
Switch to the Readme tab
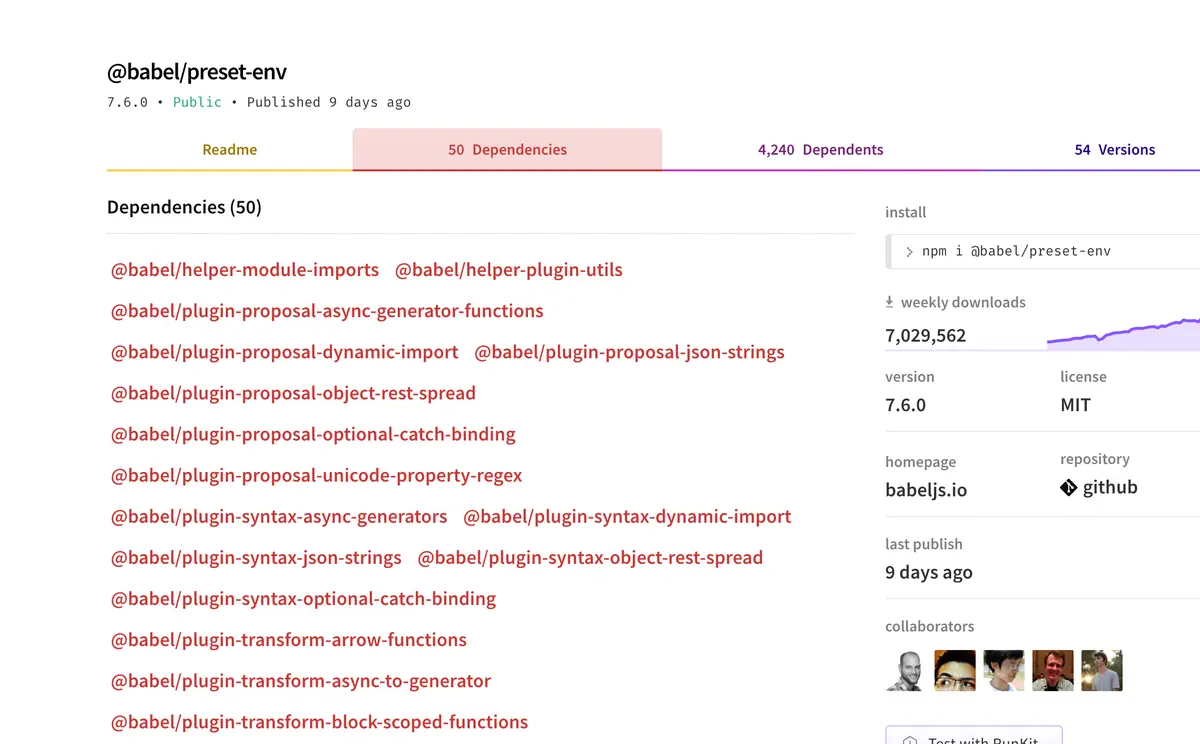click(x=230, y=150)
